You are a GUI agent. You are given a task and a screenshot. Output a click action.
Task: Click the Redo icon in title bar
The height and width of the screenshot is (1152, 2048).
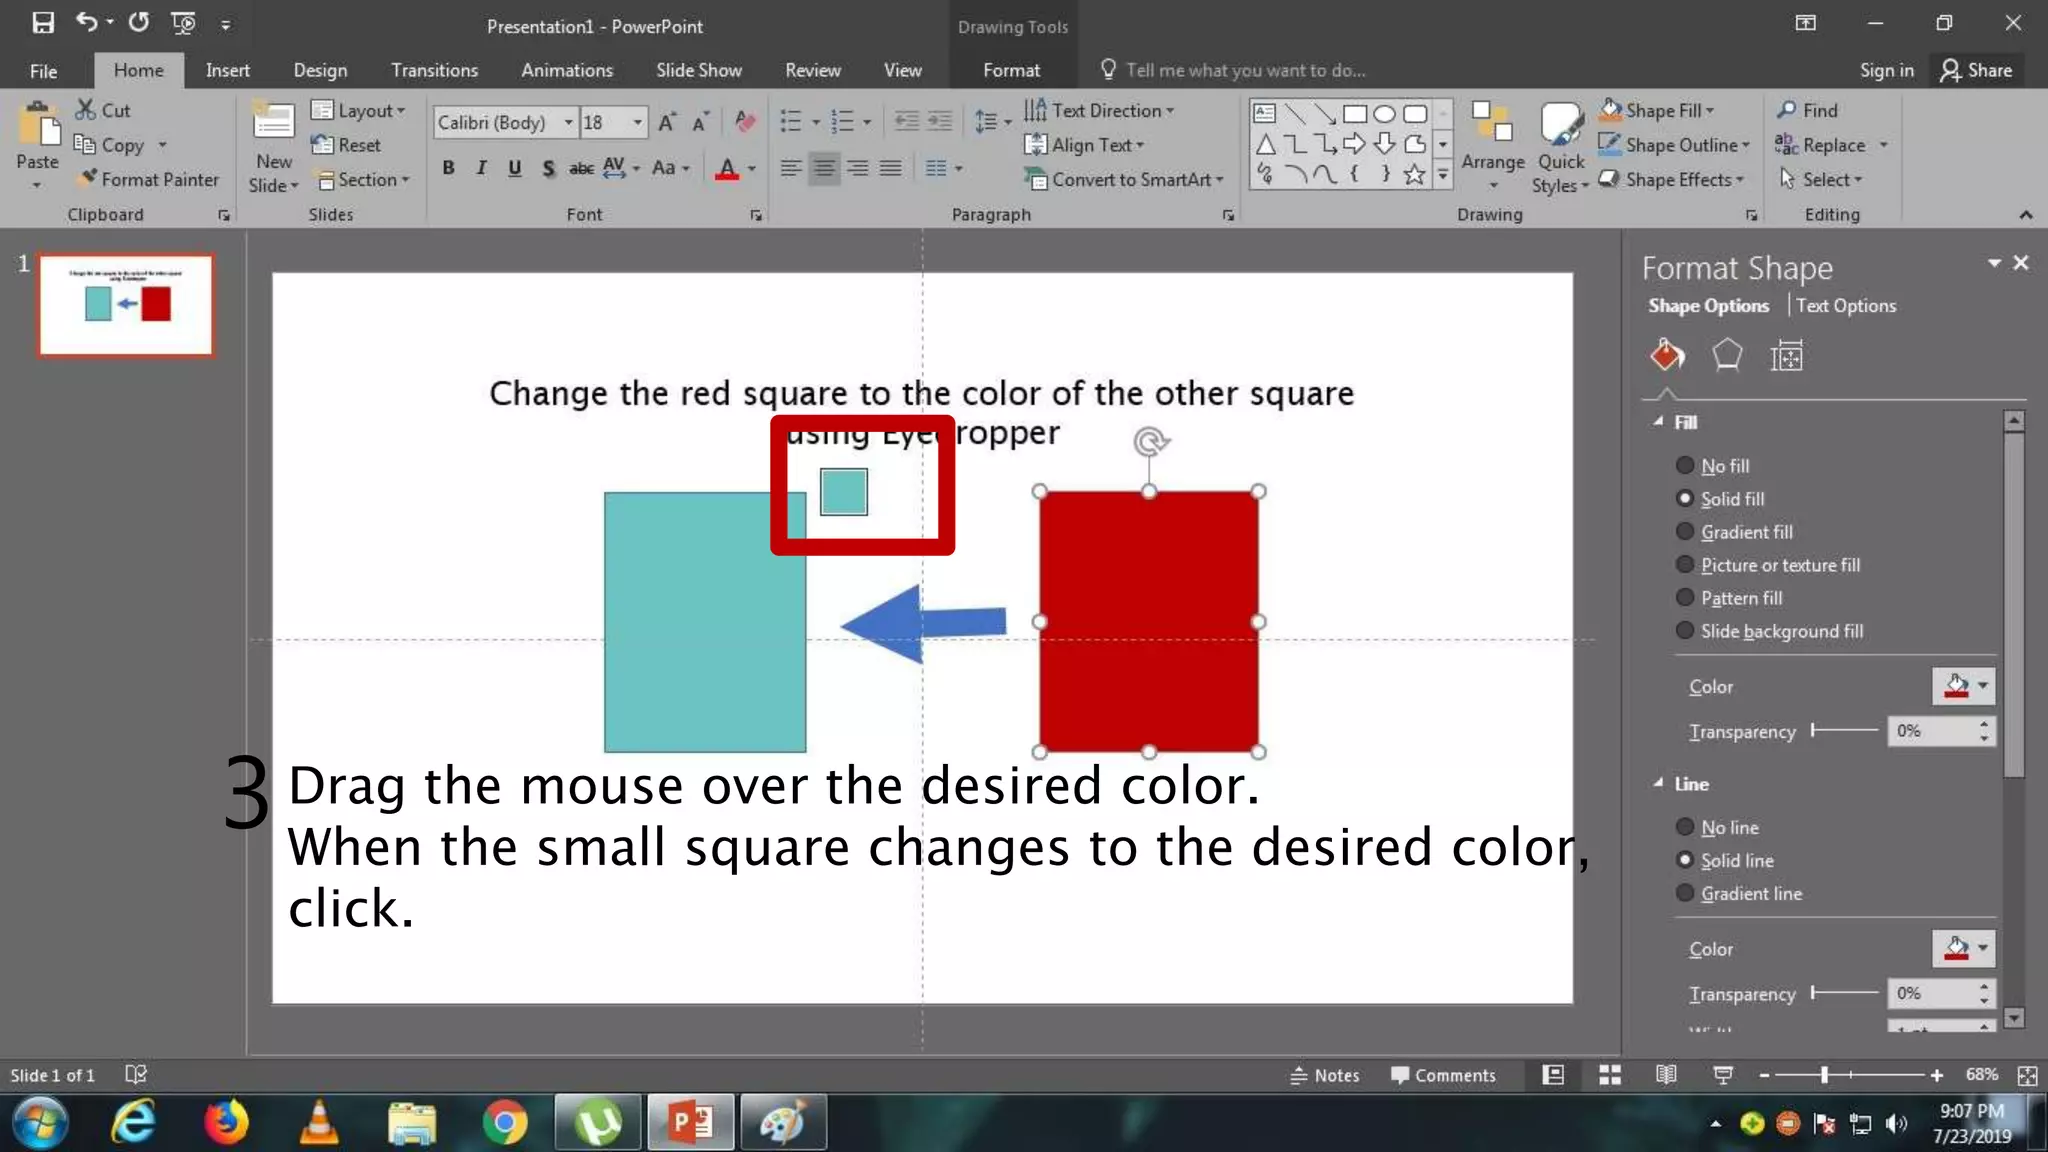pos(139,22)
